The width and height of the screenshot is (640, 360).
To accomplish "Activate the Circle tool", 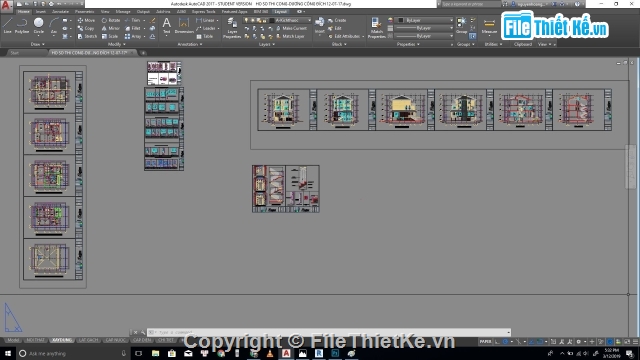I will click(x=39, y=25).
